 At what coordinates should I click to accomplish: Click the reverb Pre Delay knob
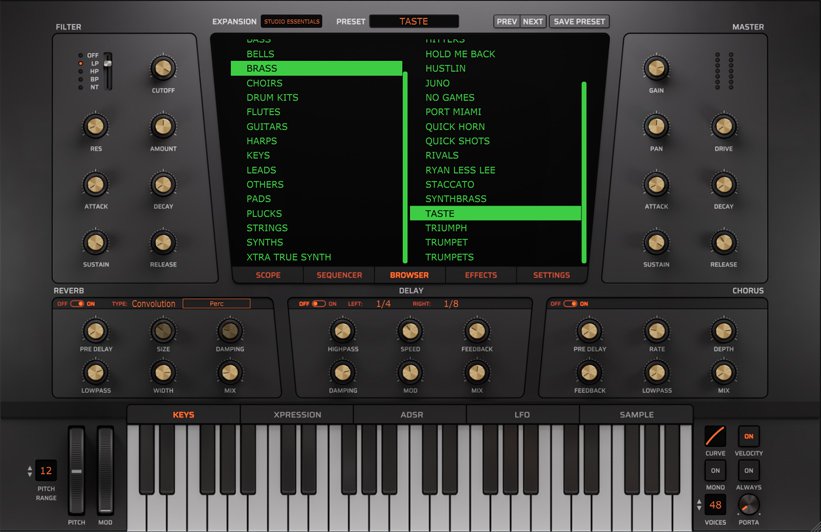[x=95, y=330]
